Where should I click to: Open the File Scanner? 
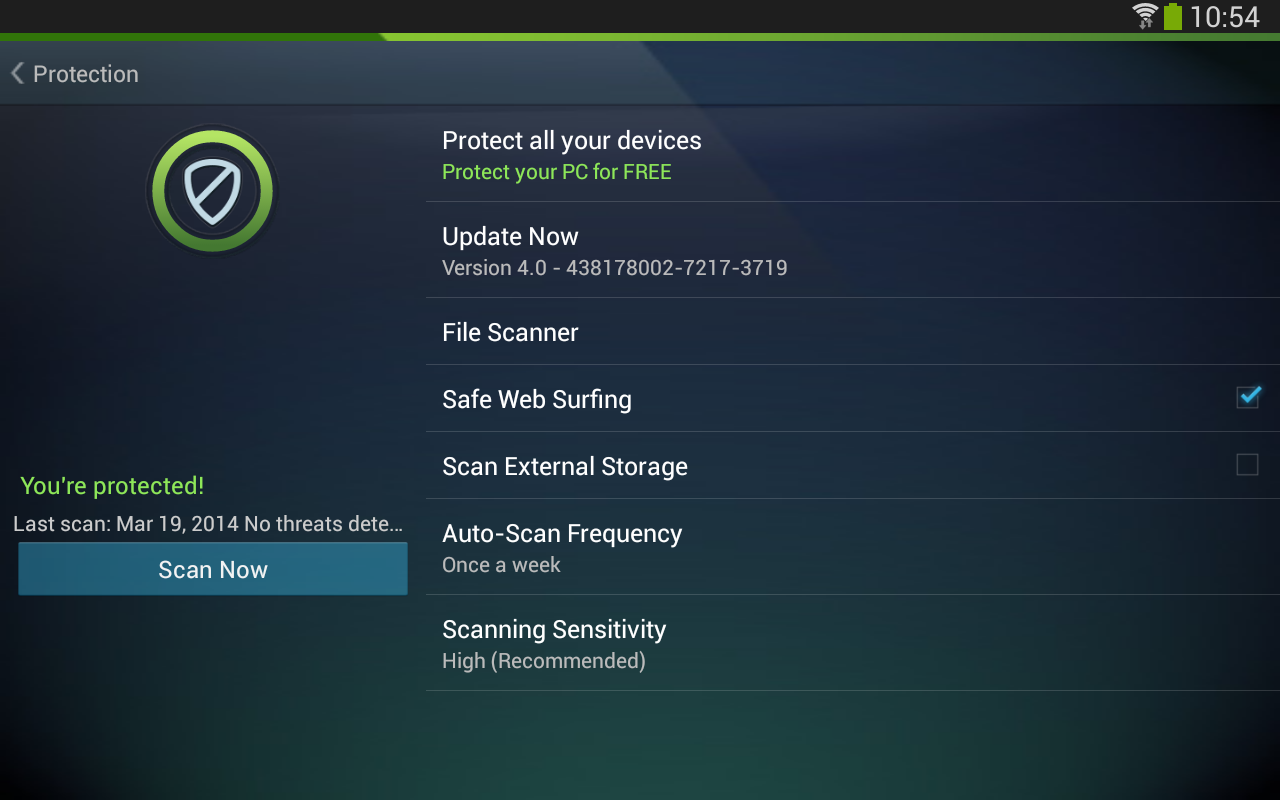coord(510,332)
